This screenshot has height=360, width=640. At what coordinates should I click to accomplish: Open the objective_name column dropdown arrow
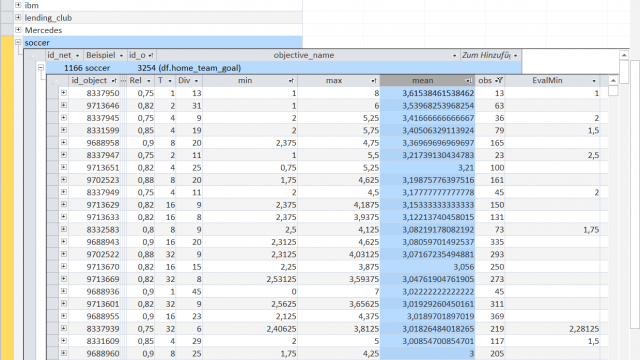click(454, 56)
